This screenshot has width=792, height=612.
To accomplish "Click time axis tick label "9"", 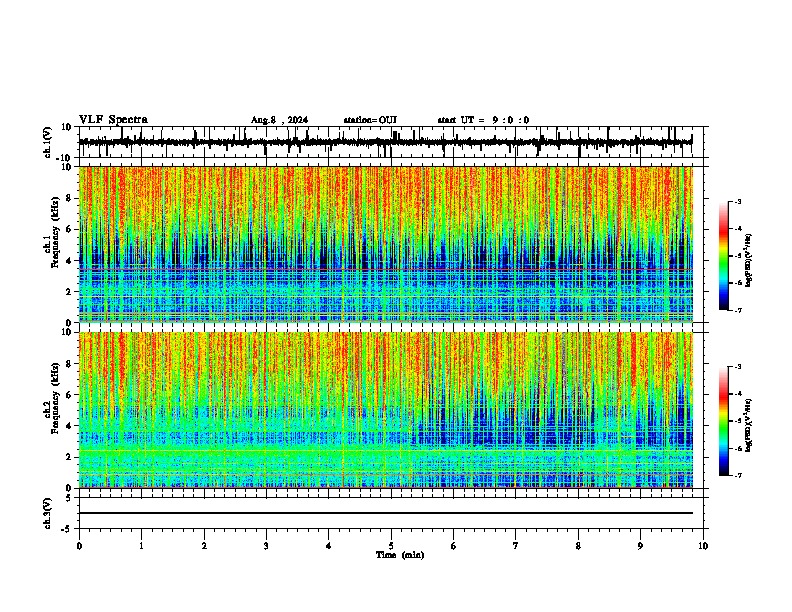I will 640,546.
